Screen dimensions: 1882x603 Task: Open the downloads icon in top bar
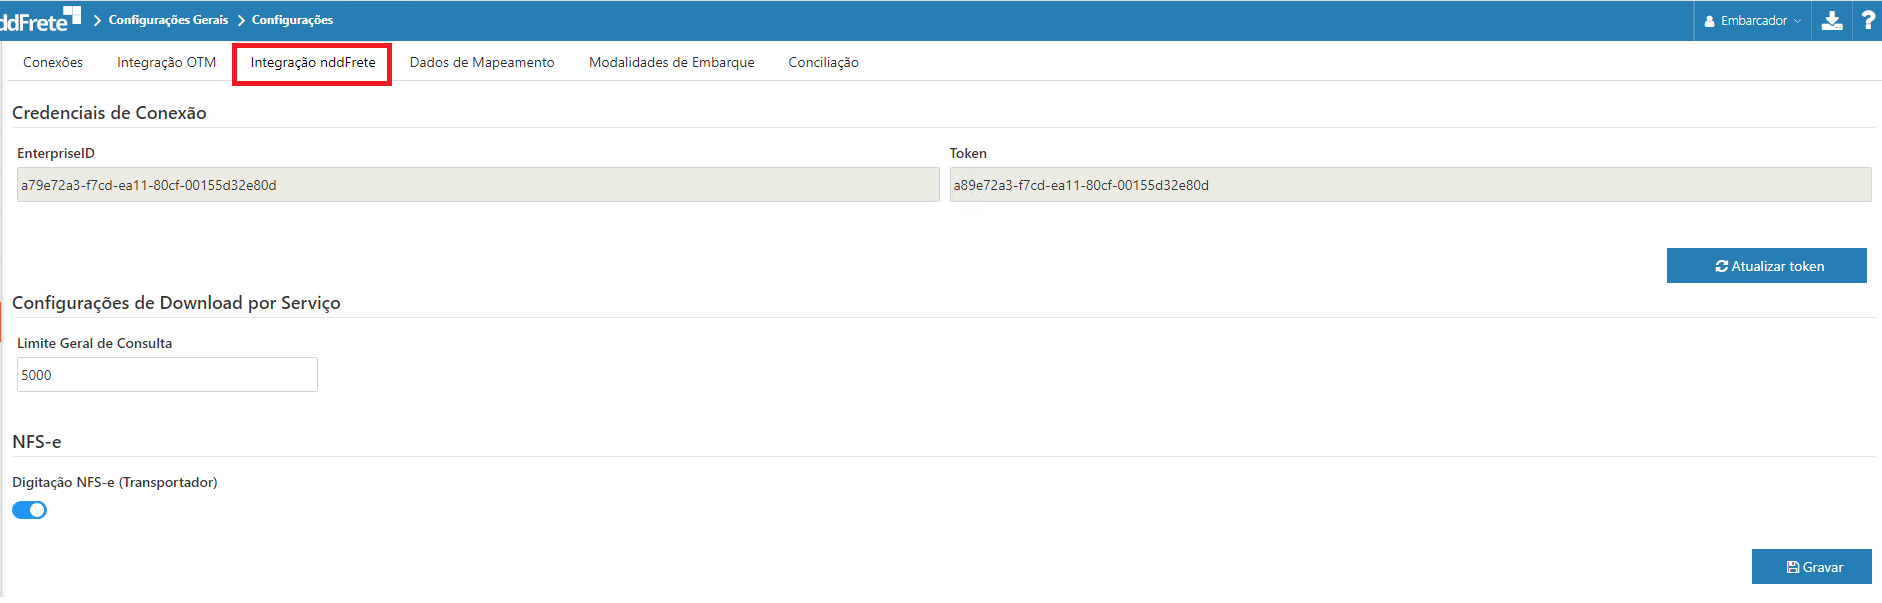pos(1832,21)
